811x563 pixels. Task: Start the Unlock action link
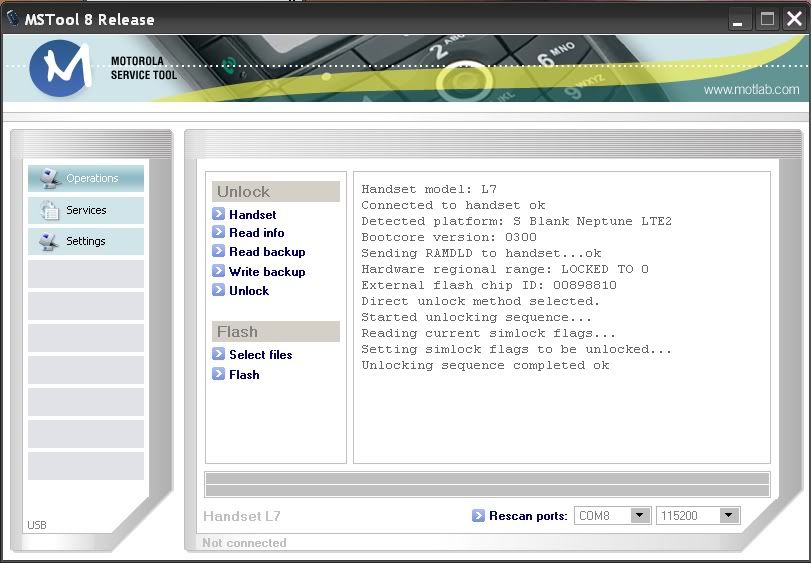pyautogui.click(x=249, y=291)
